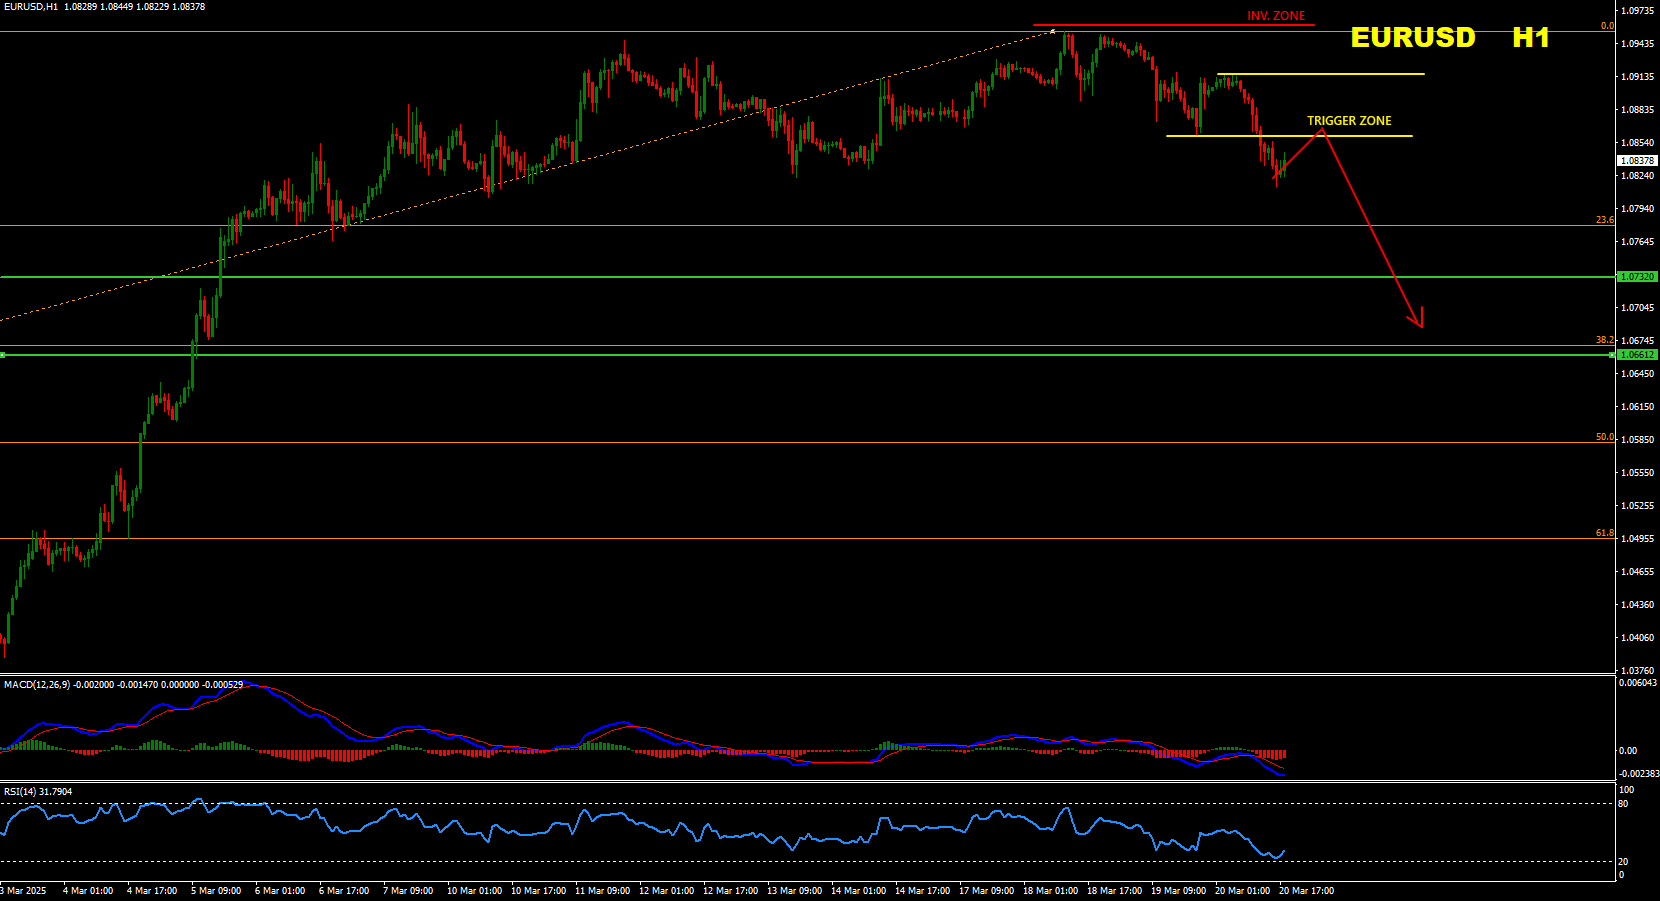1660x901 pixels.
Task: Select the green handle on 1.06612 line
Action: (x=3, y=355)
